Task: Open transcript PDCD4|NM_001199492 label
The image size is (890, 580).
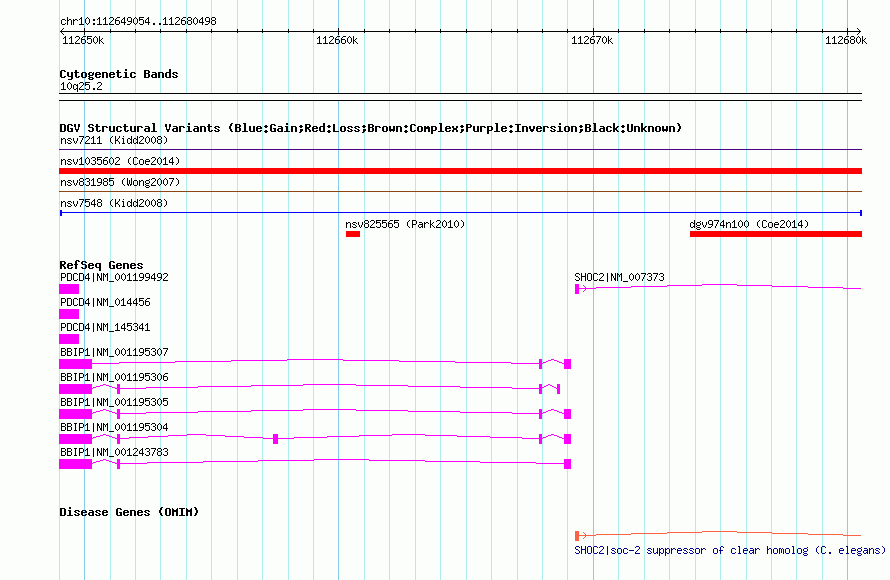Action: pos(114,278)
